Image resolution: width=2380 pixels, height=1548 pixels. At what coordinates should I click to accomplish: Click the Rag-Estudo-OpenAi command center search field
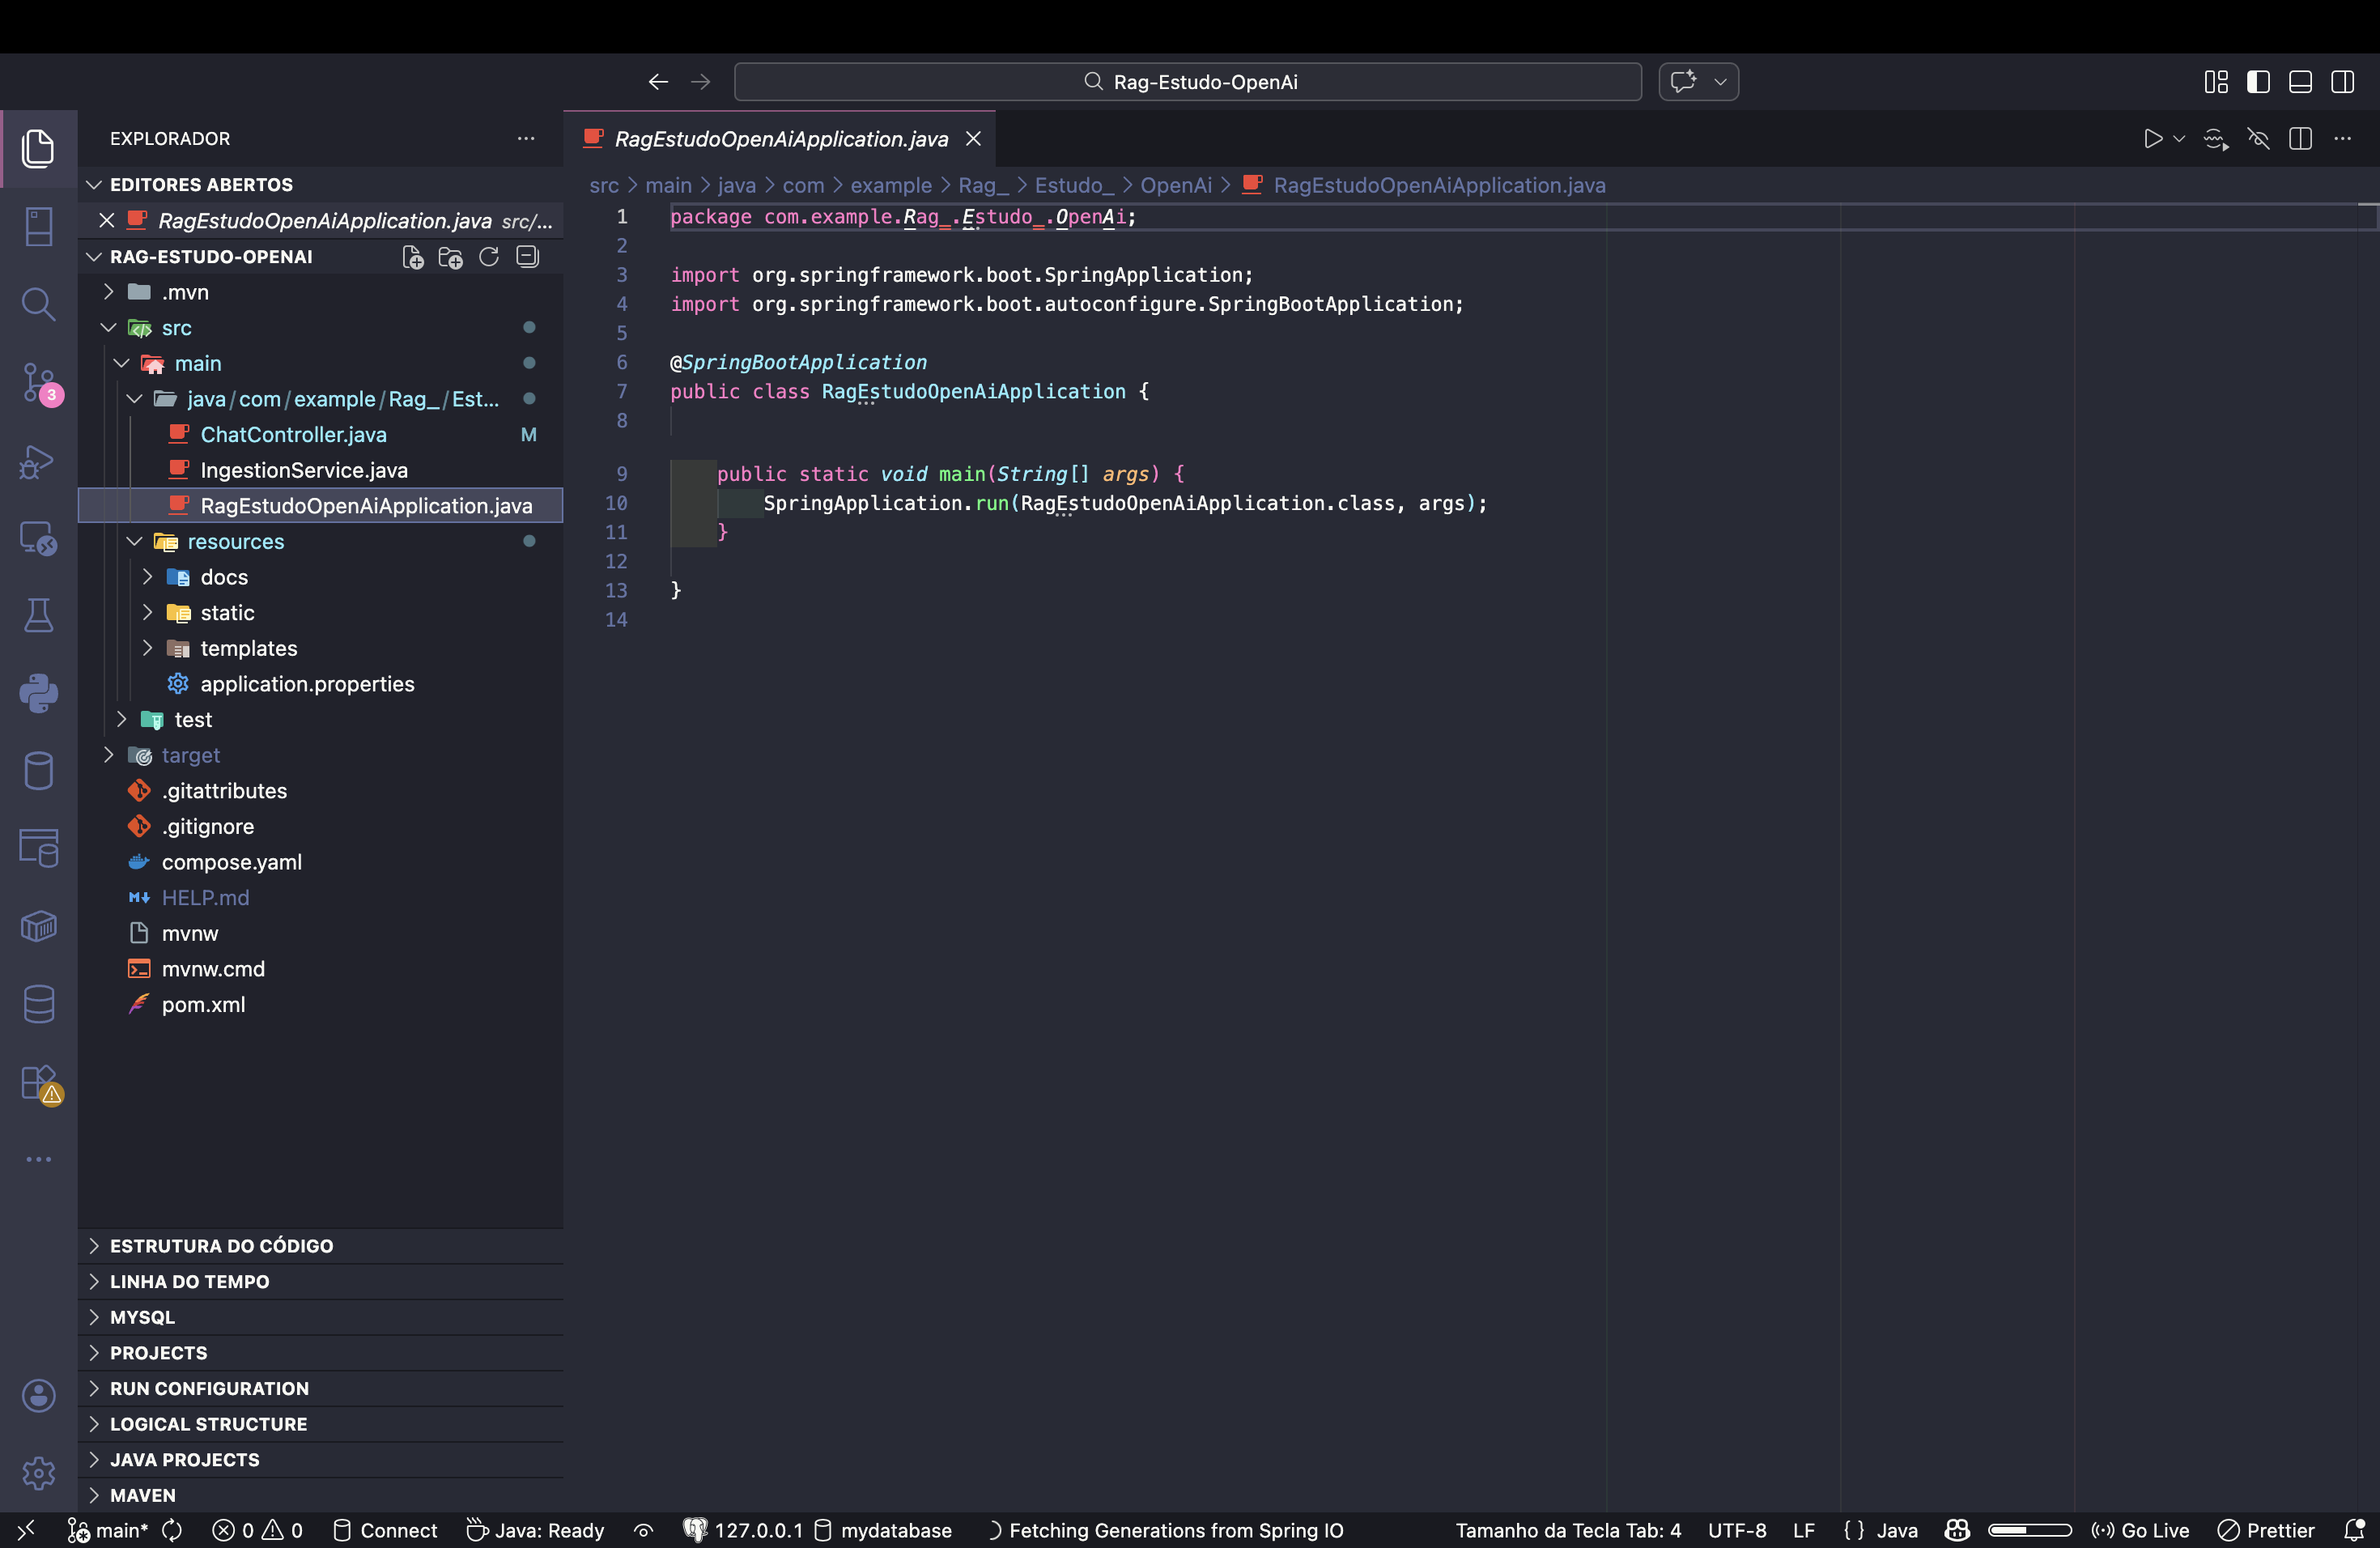[x=1188, y=82]
